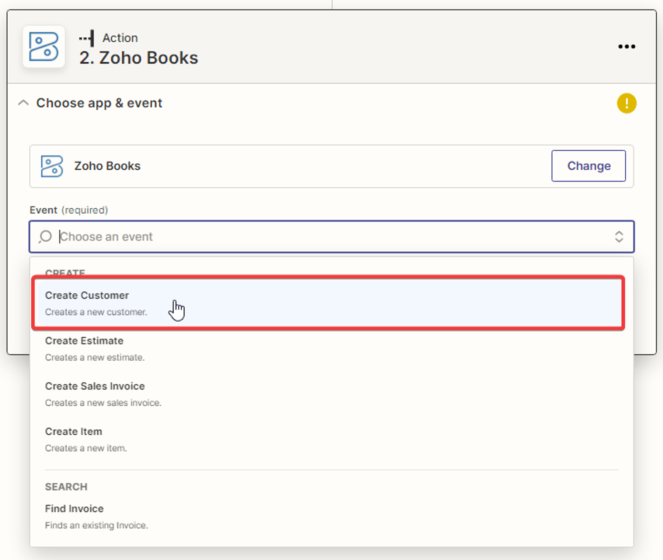Click the small Zoho Books icon in app field

click(52, 166)
